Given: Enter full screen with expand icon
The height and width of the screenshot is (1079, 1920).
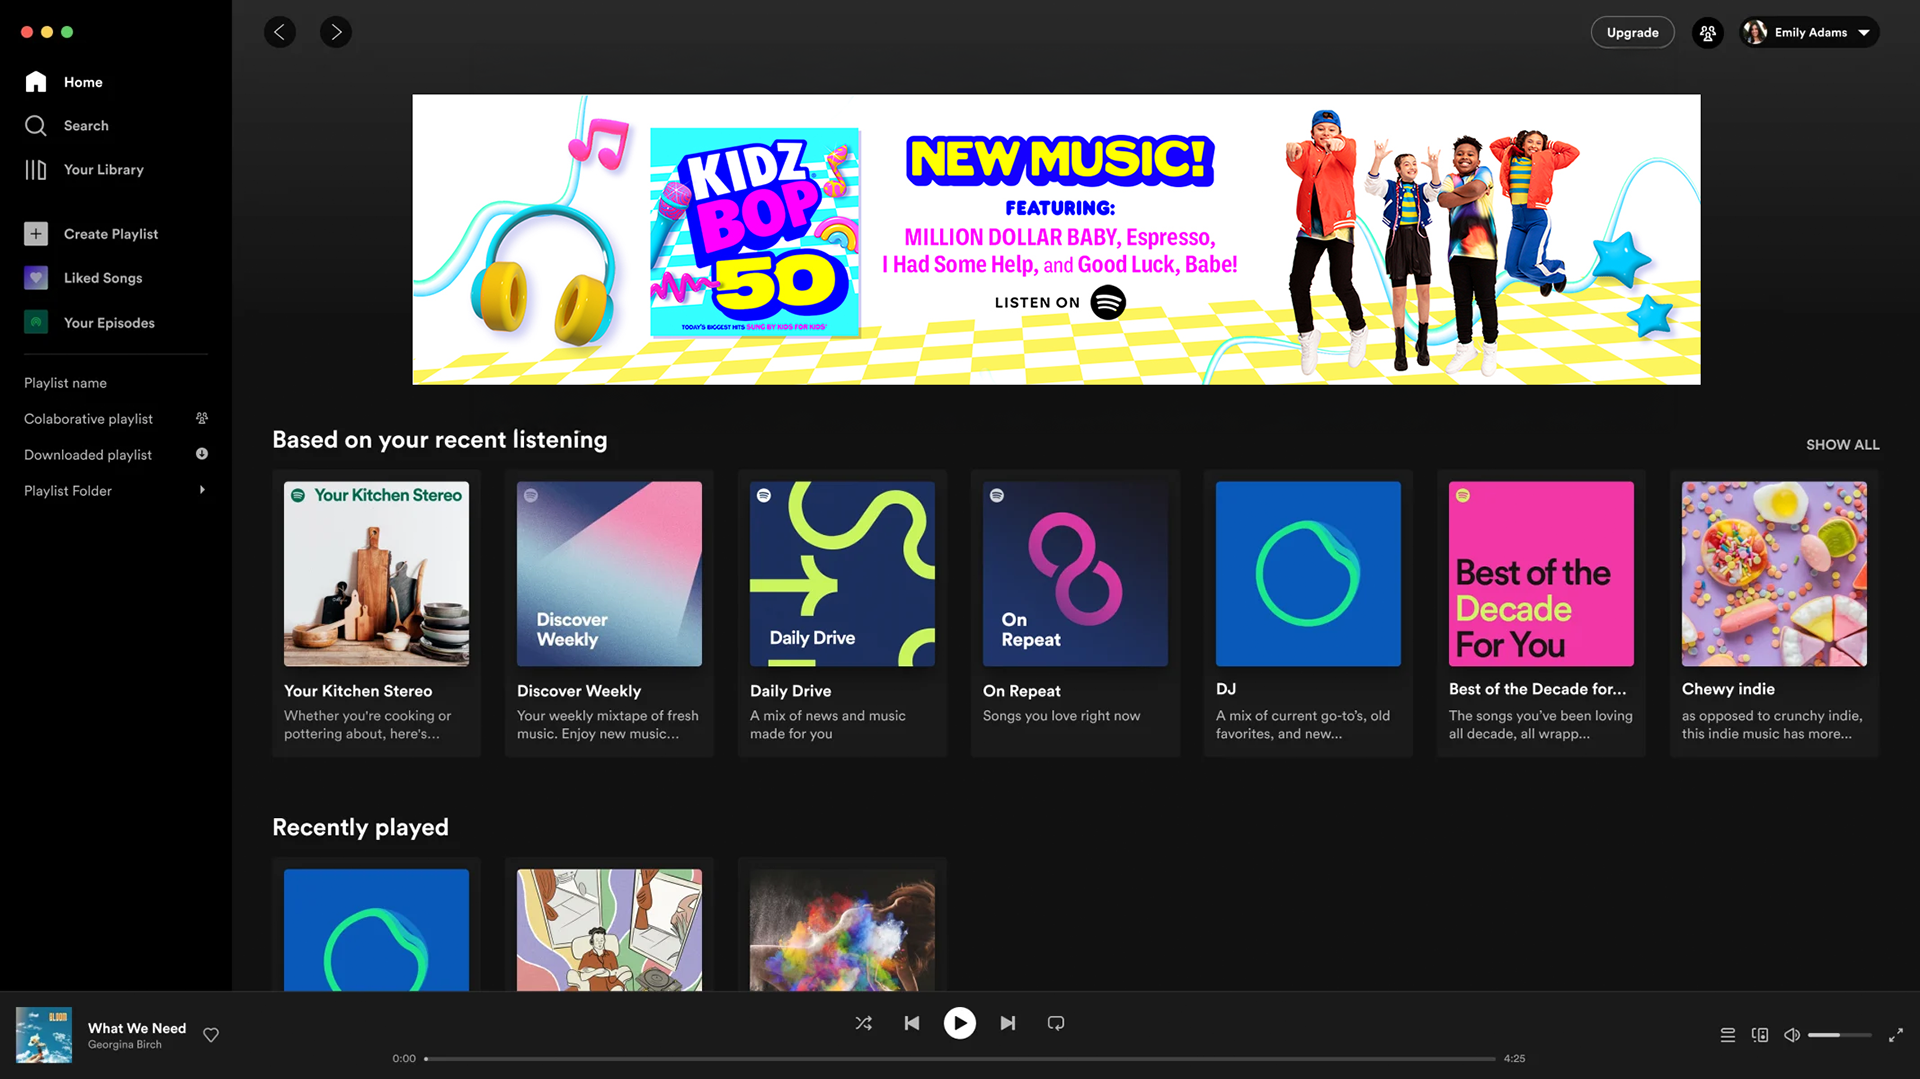Looking at the screenshot, I should click(1896, 1035).
